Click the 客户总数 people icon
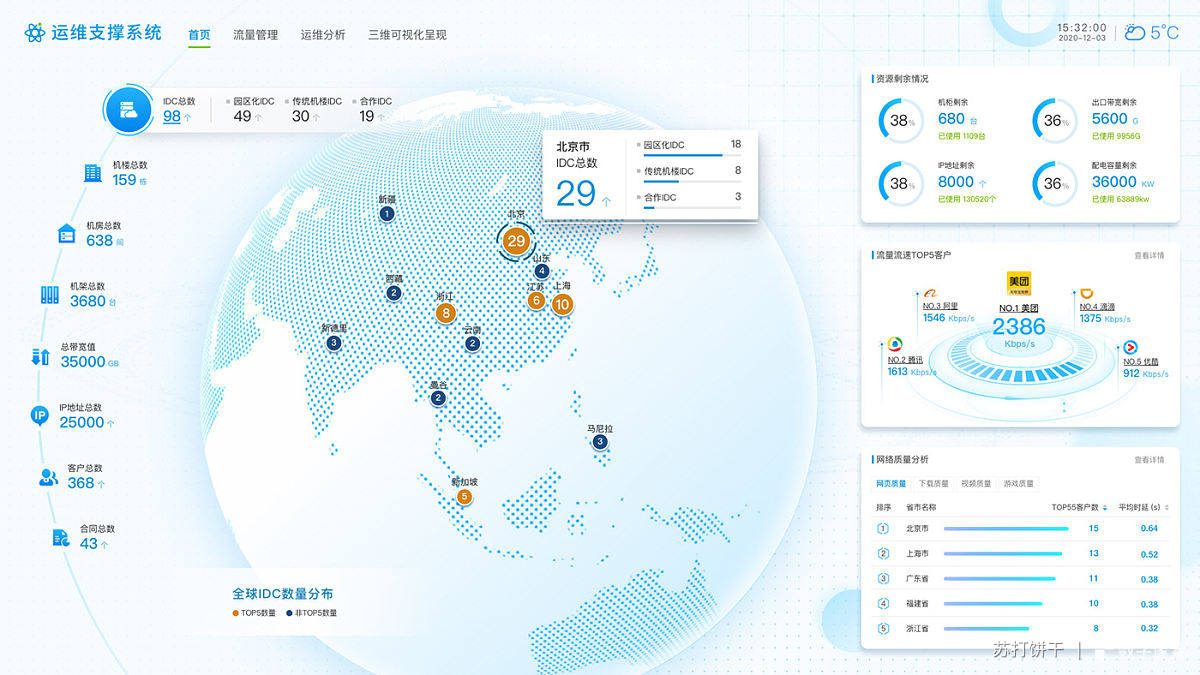The height and width of the screenshot is (675, 1200). (x=48, y=476)
